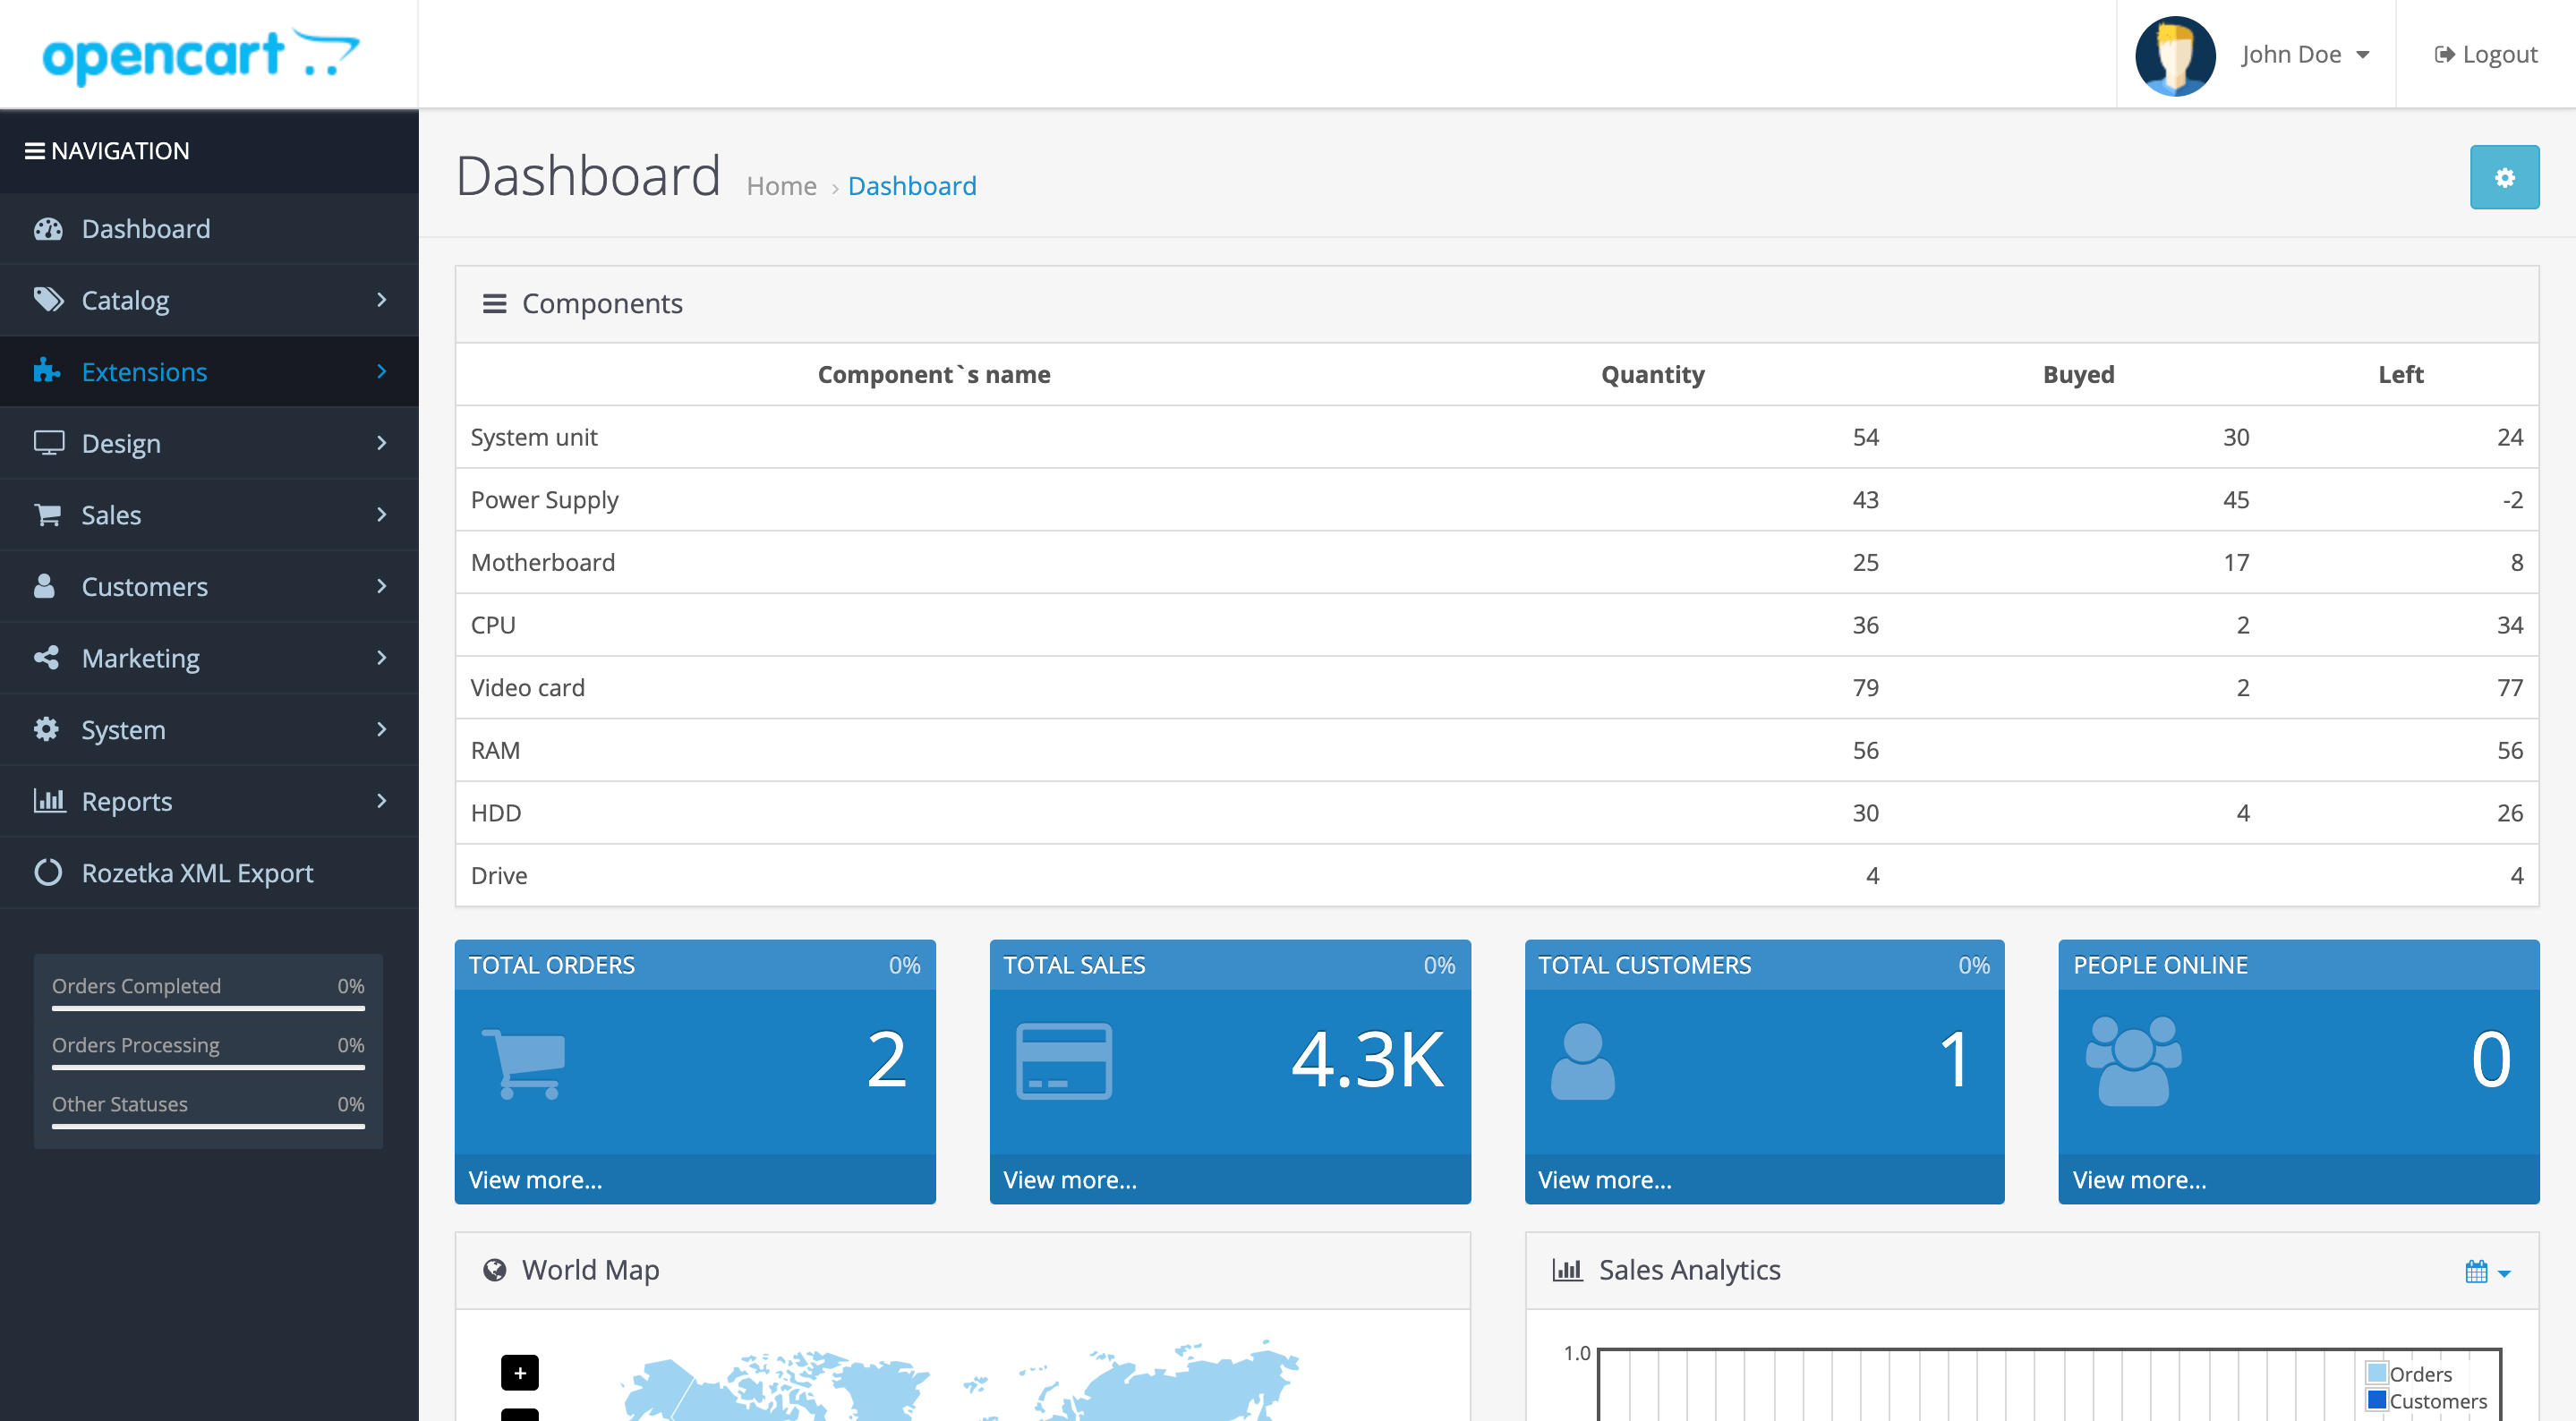Click the 4.3K total sales value
Screen dimensions: 2576x1421
click(x=1367, y=1059)
